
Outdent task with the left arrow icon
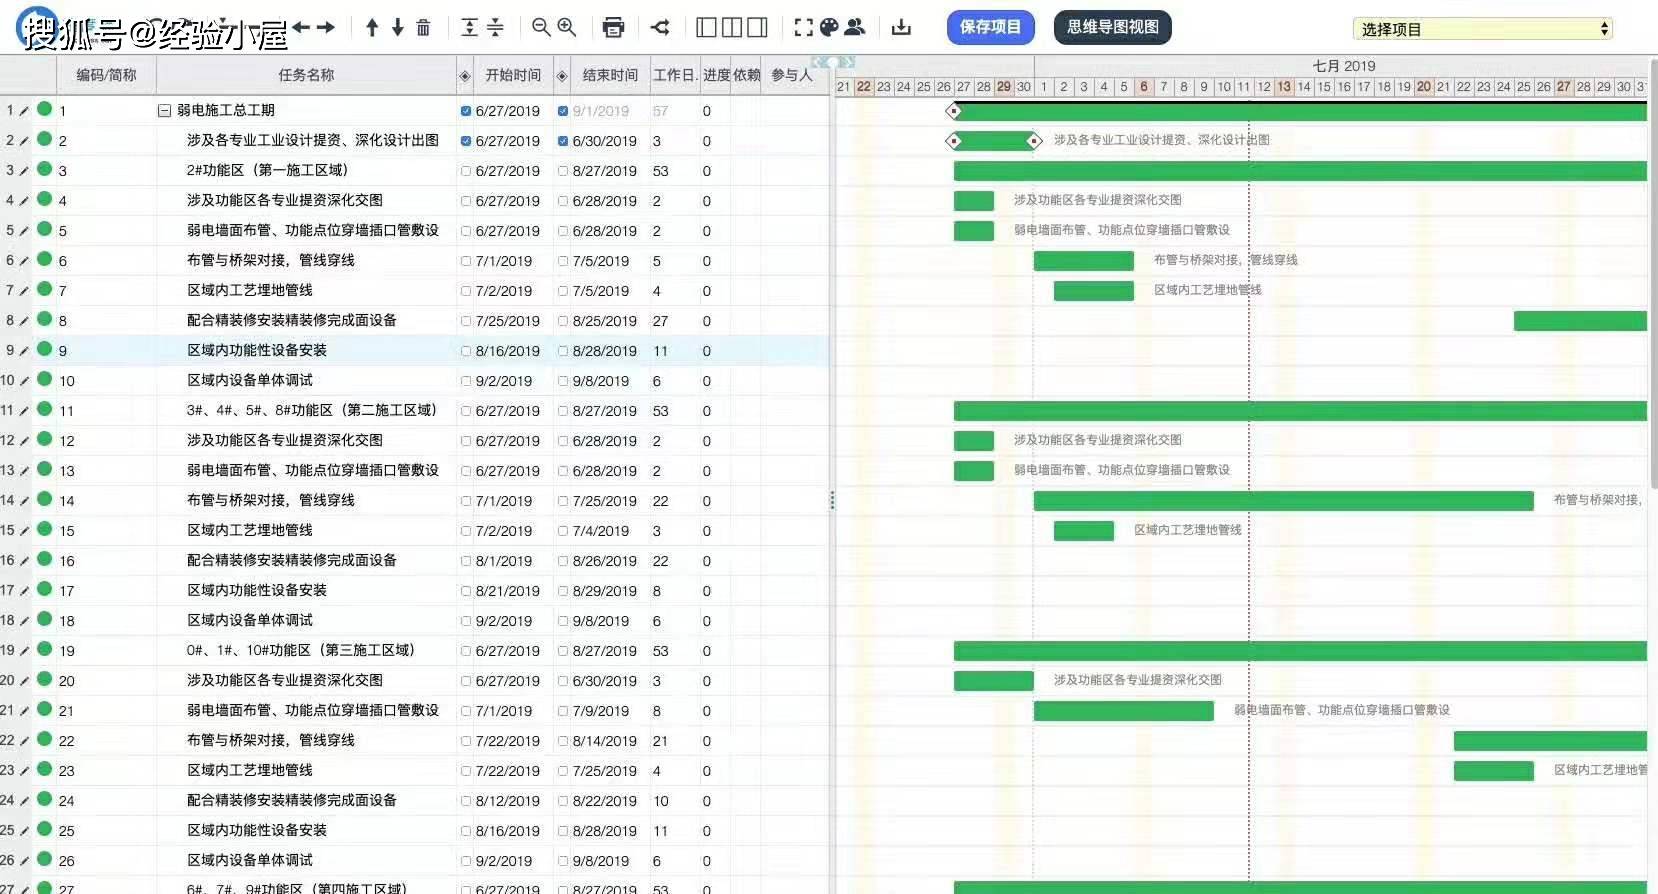click(301, 28)
